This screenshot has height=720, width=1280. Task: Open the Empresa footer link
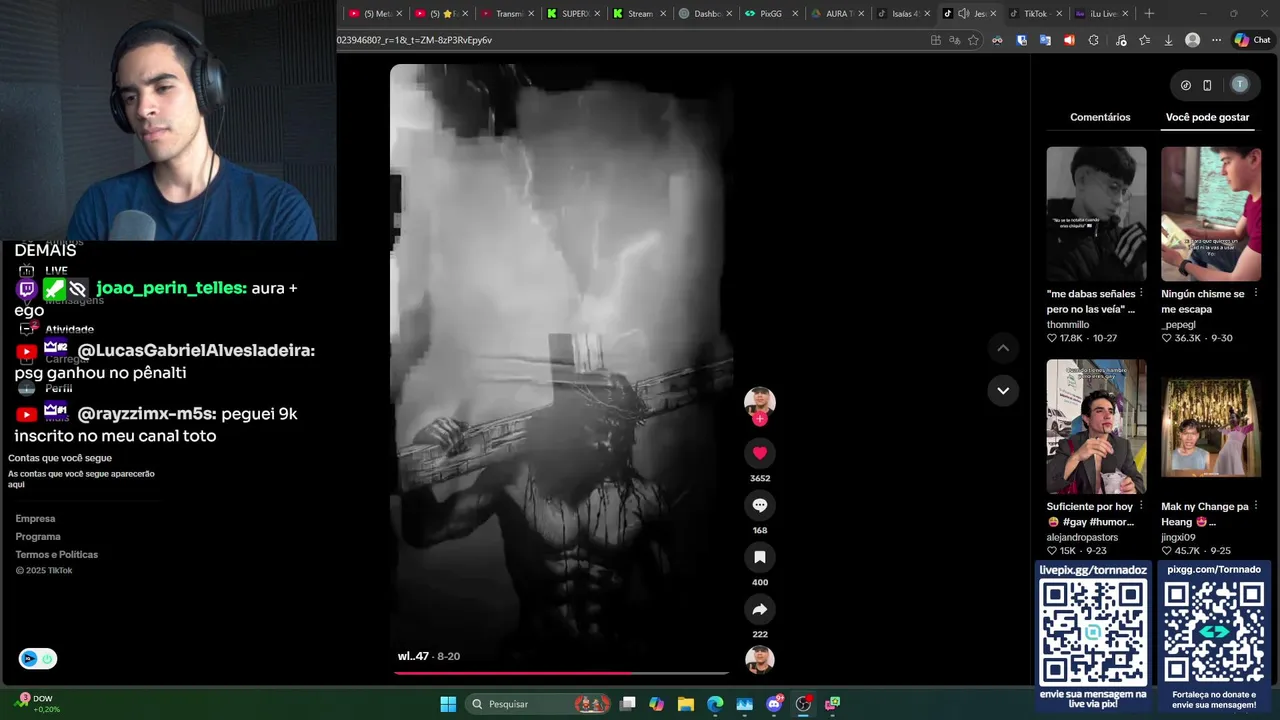[x=35, y=519]
